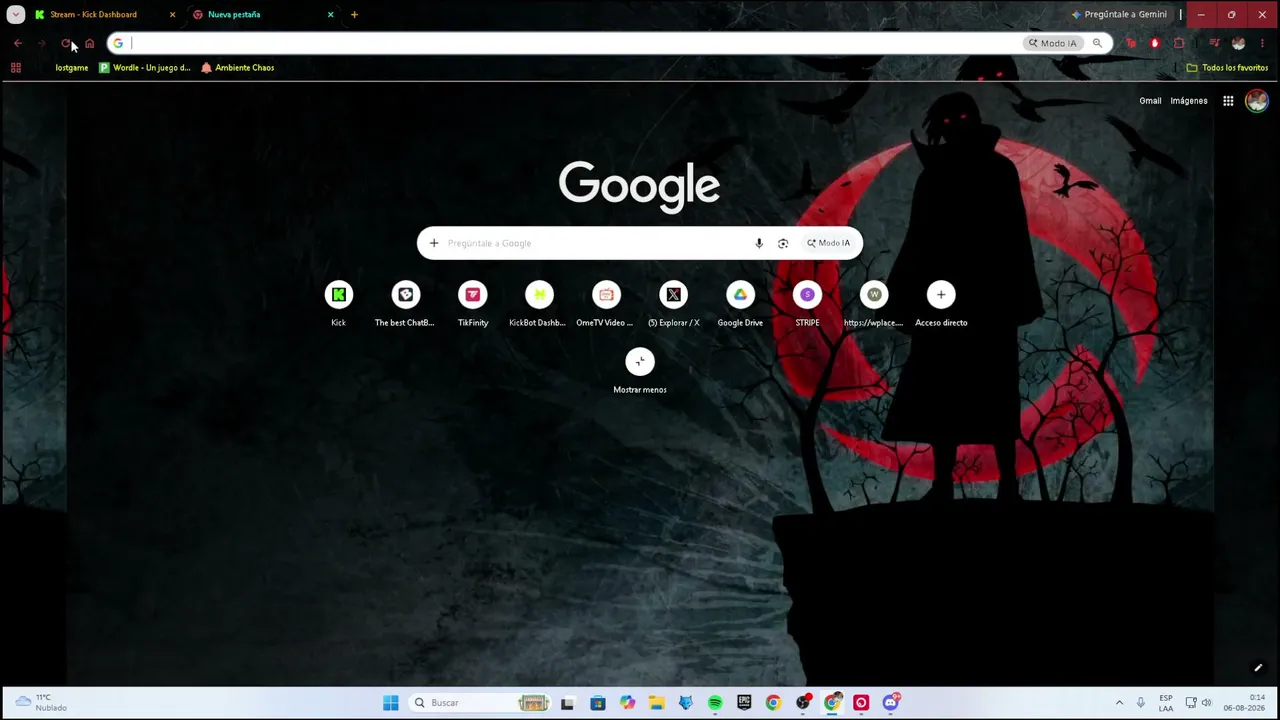Open the Chrome profile avatar in toolbar

point(1238,43)
